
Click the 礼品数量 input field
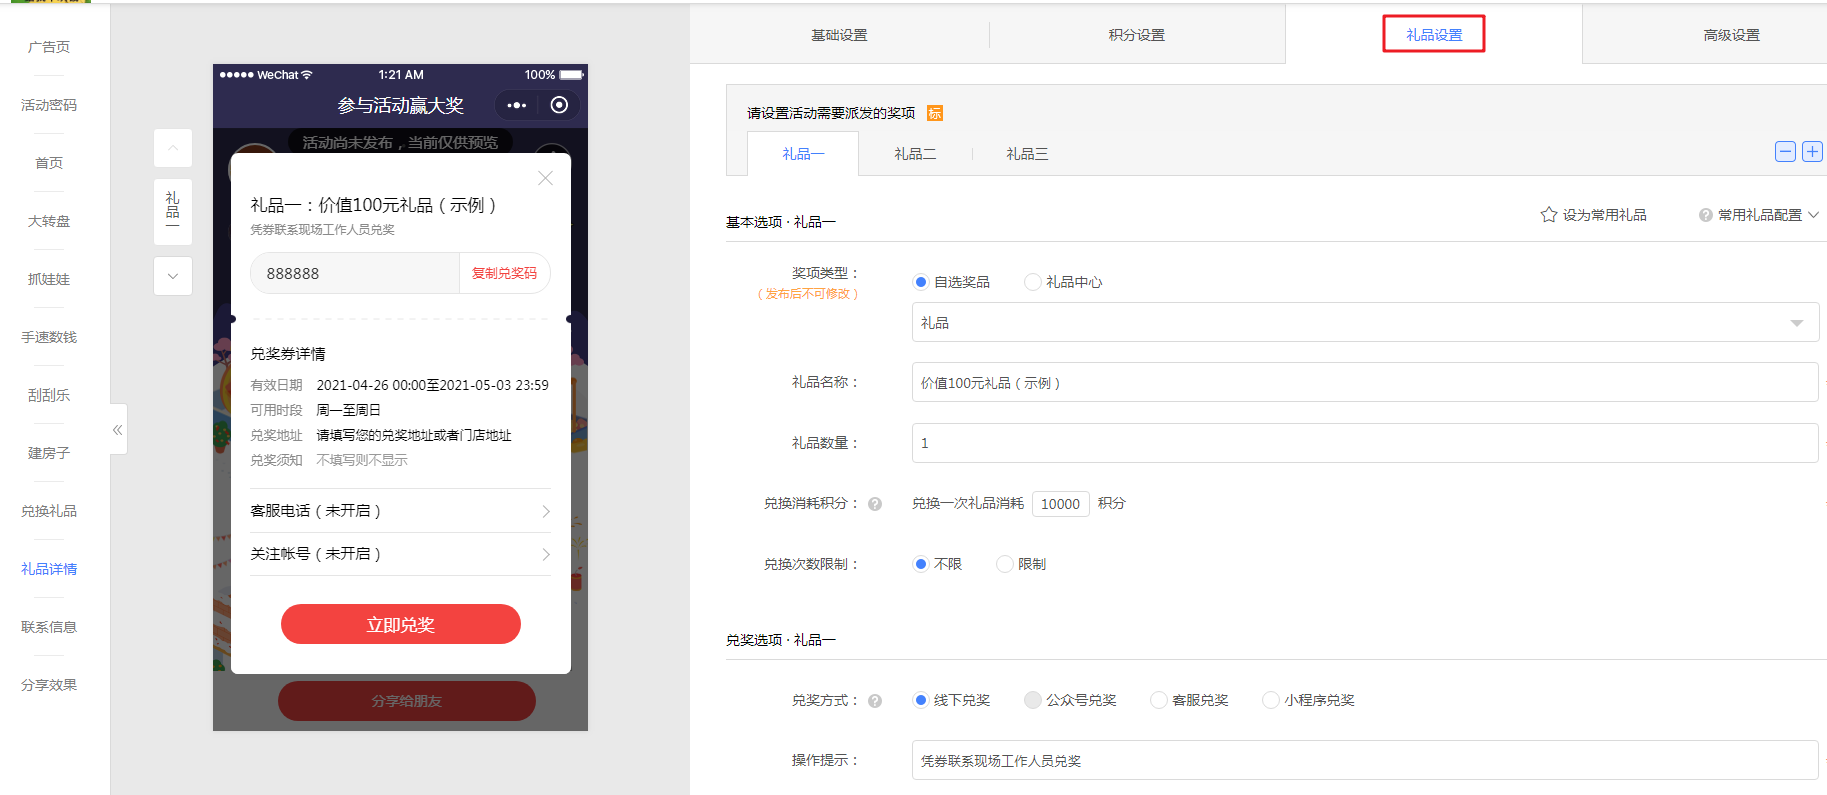1365,442
